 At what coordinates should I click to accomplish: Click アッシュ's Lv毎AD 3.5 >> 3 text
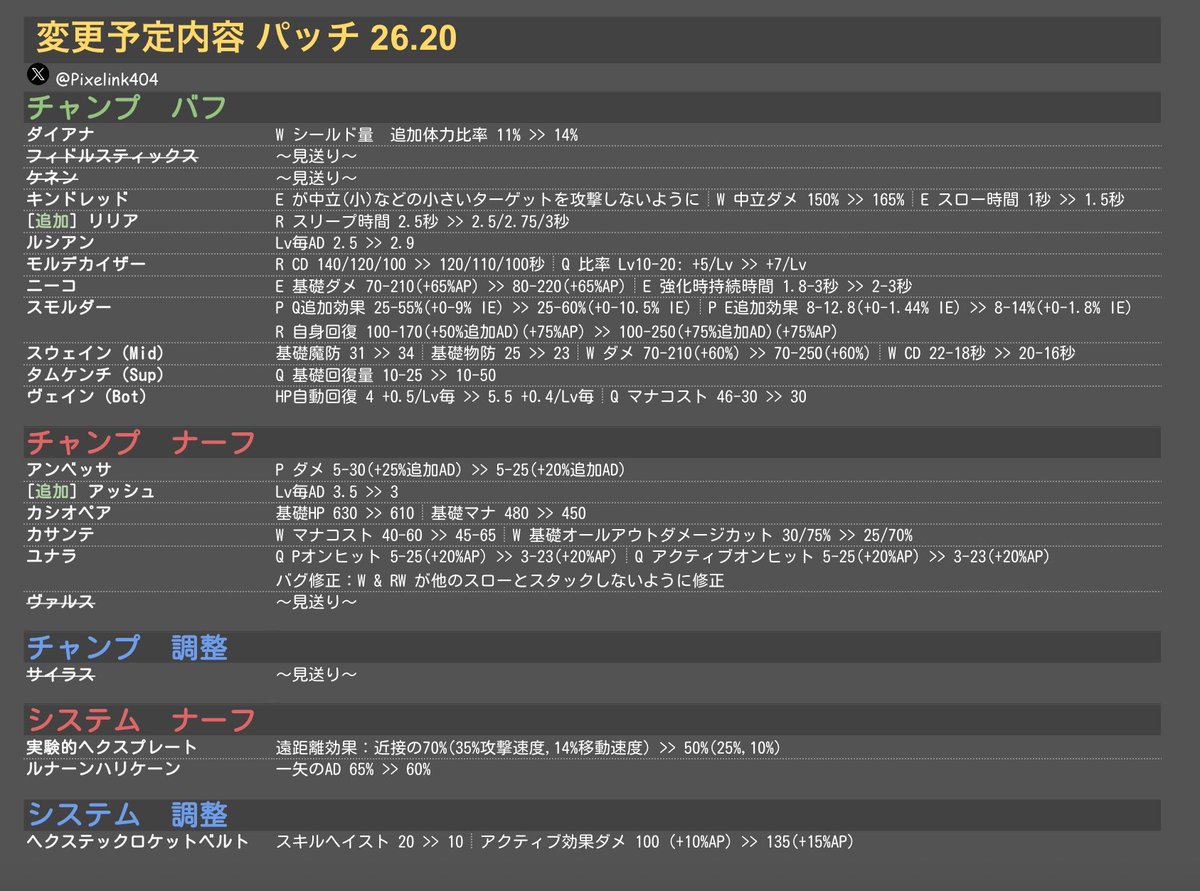(335, 492)
